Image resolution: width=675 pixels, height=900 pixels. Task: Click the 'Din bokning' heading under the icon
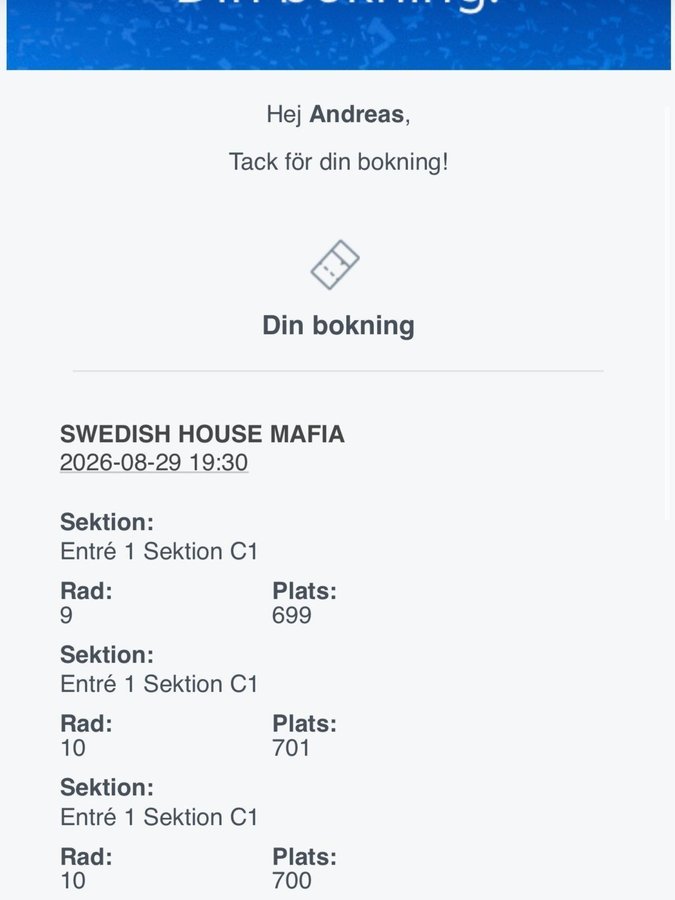tap(338, 325)
